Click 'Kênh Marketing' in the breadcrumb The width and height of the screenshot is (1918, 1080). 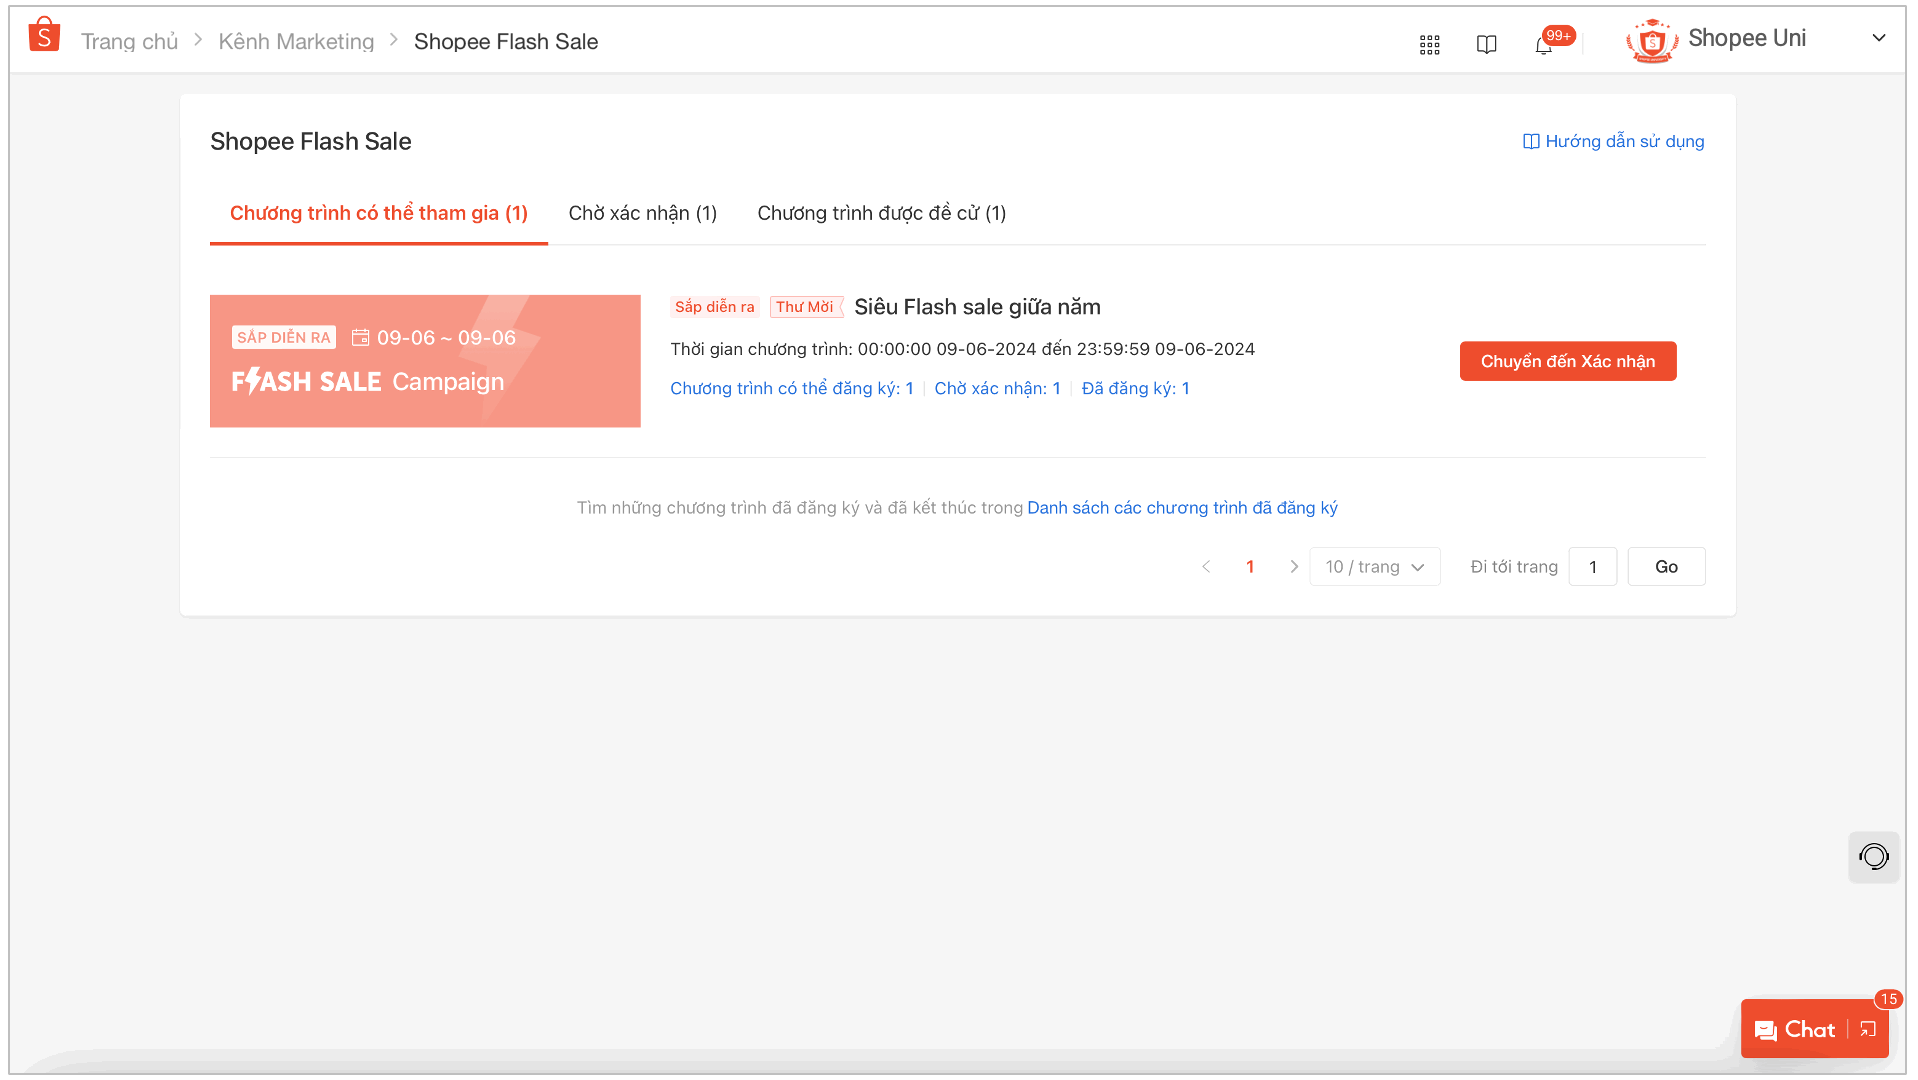296,41
